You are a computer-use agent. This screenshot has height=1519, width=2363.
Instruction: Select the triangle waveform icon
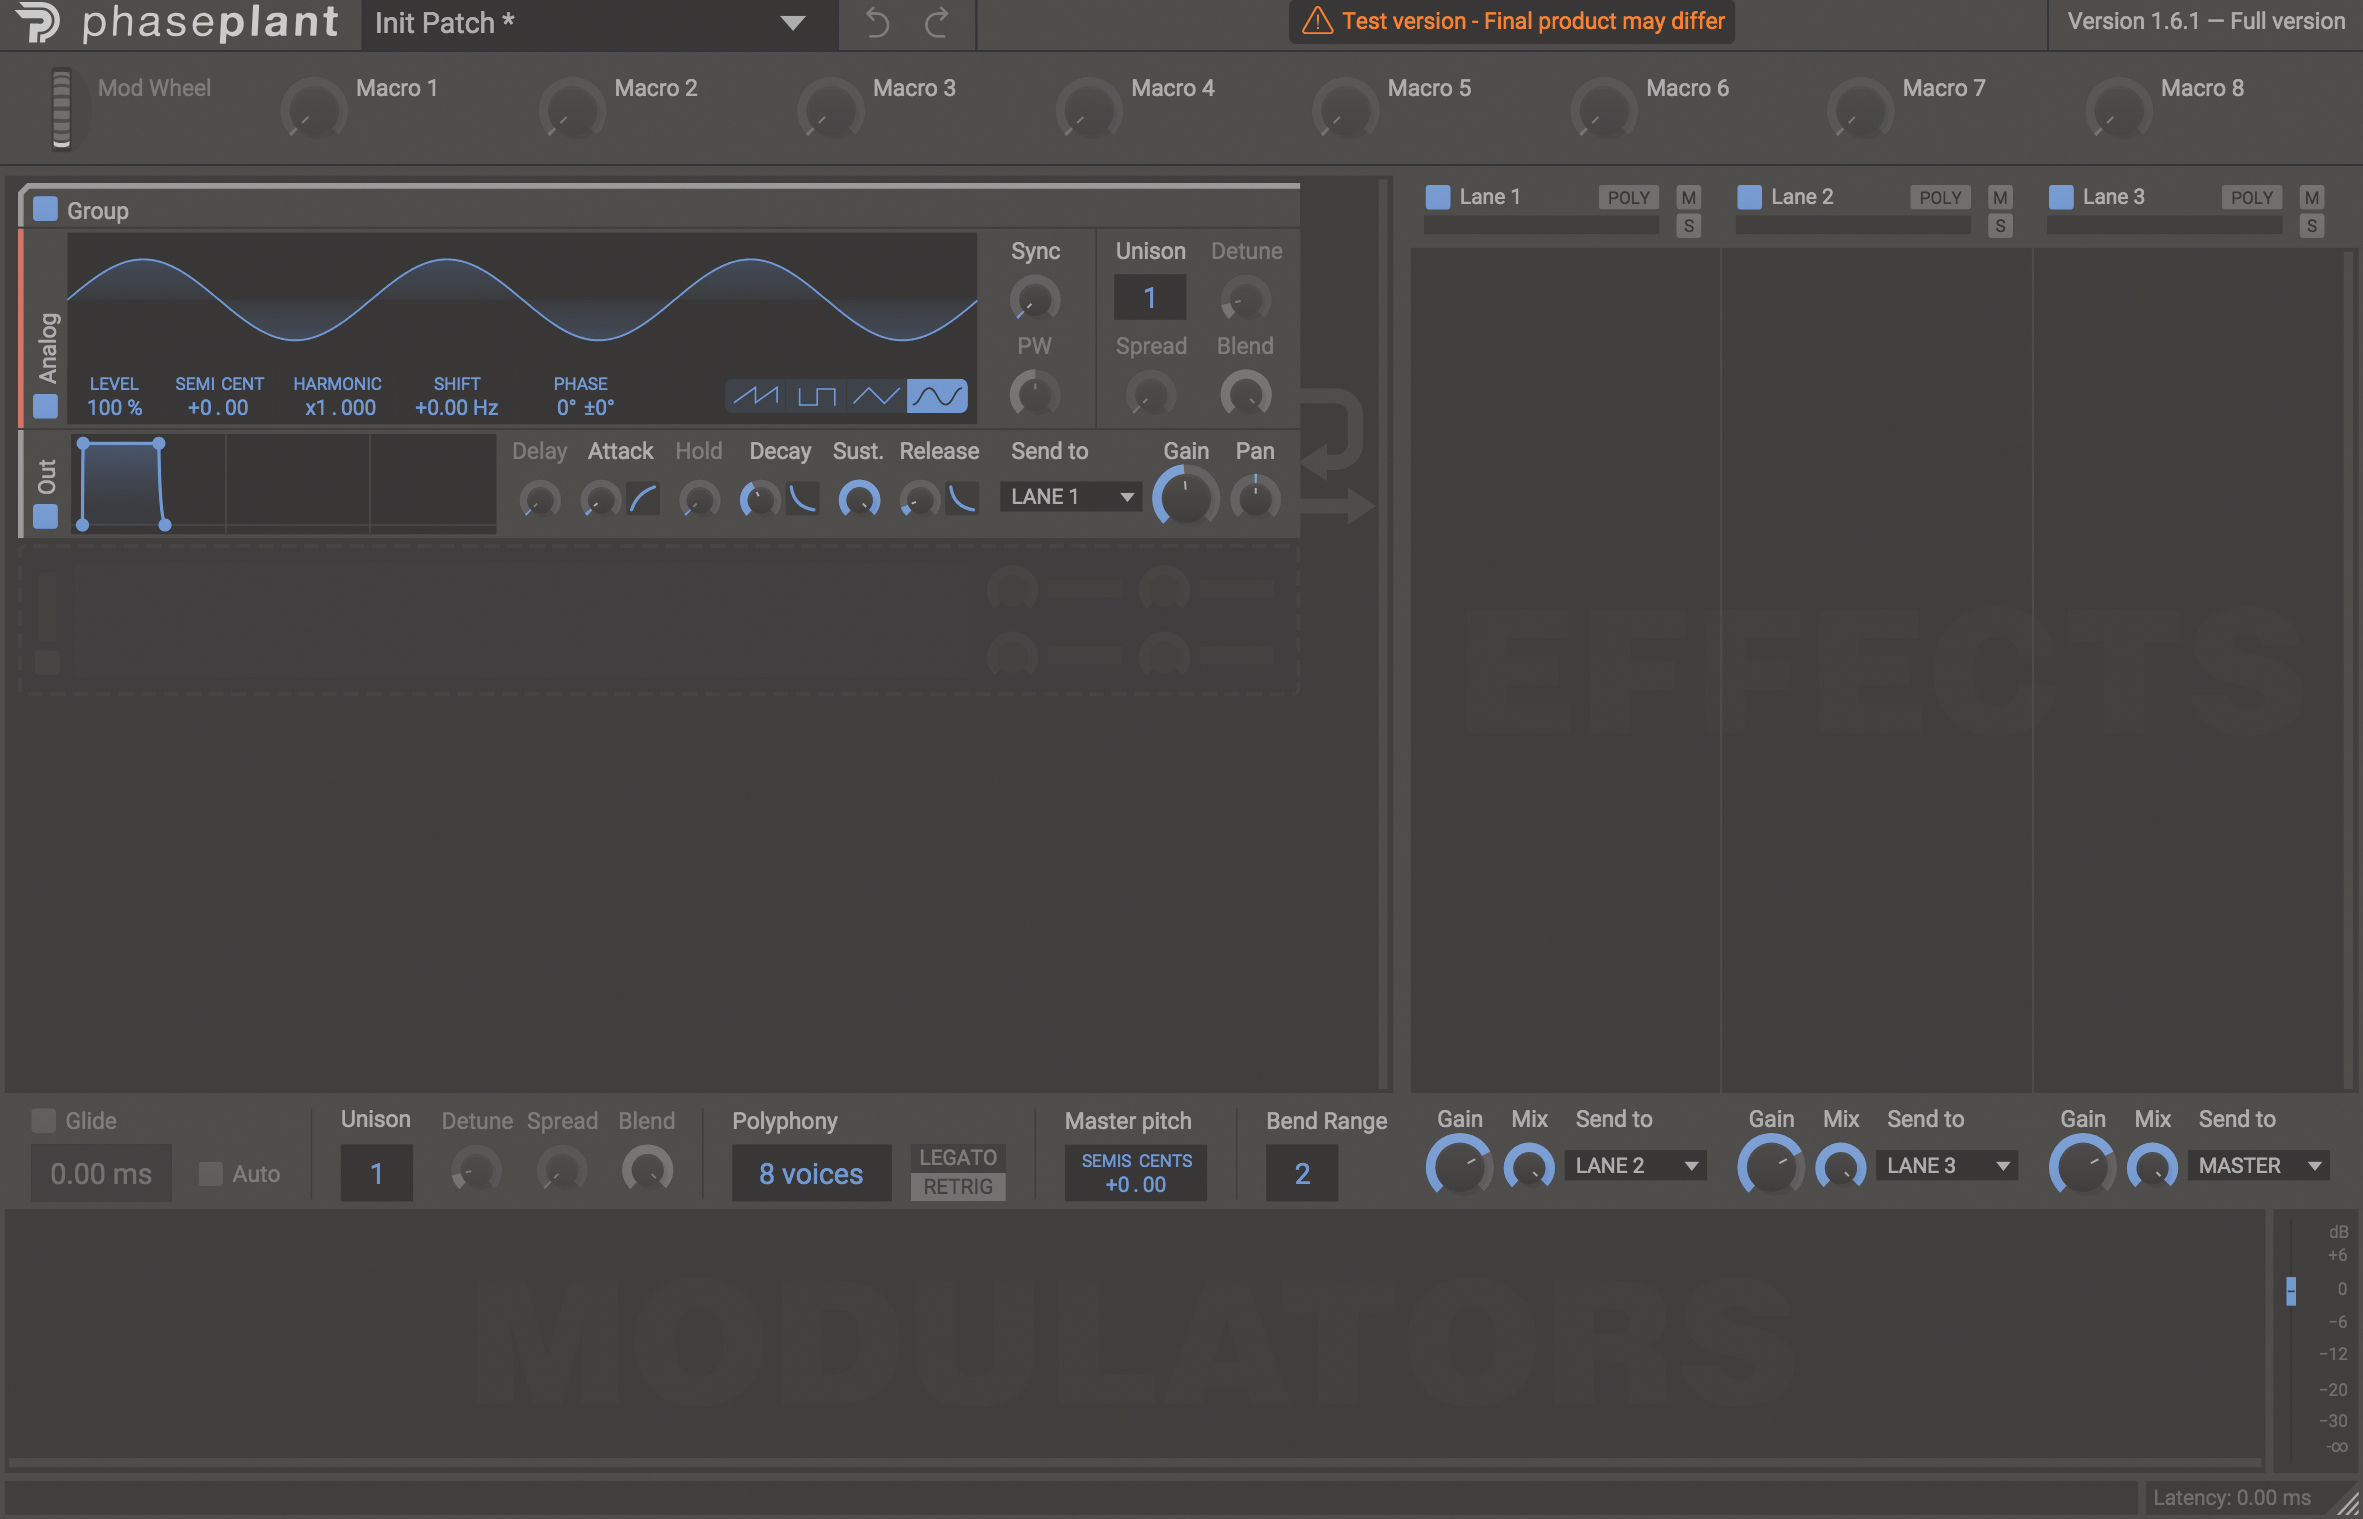(x=876, y=396)
